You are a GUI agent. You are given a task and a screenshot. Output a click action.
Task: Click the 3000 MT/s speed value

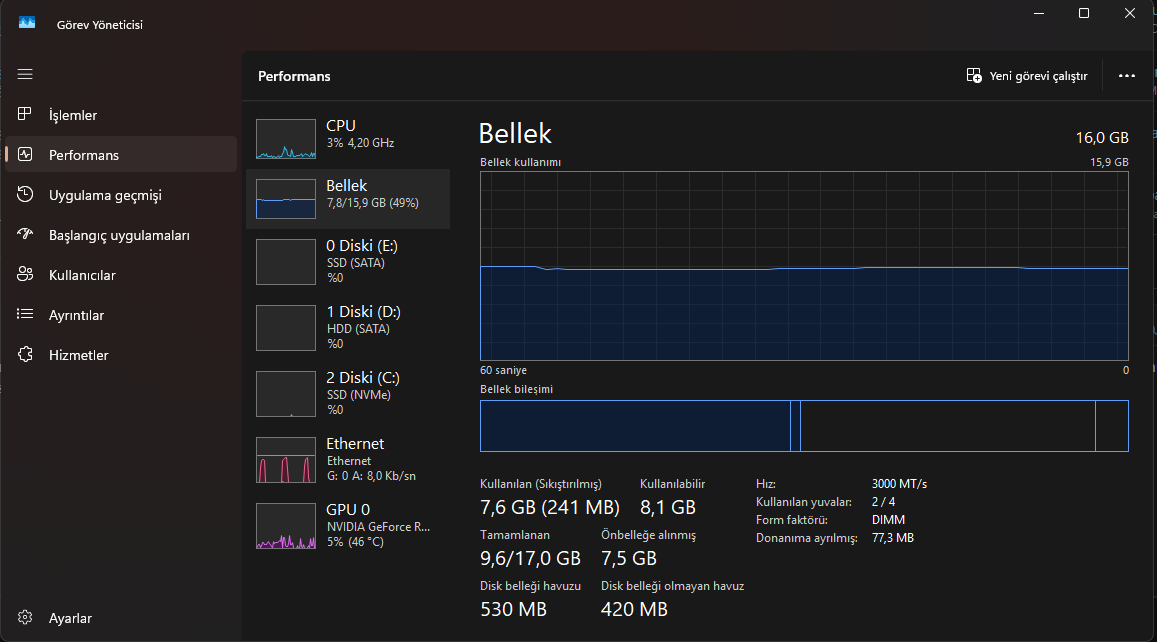(x=899, y=484)
